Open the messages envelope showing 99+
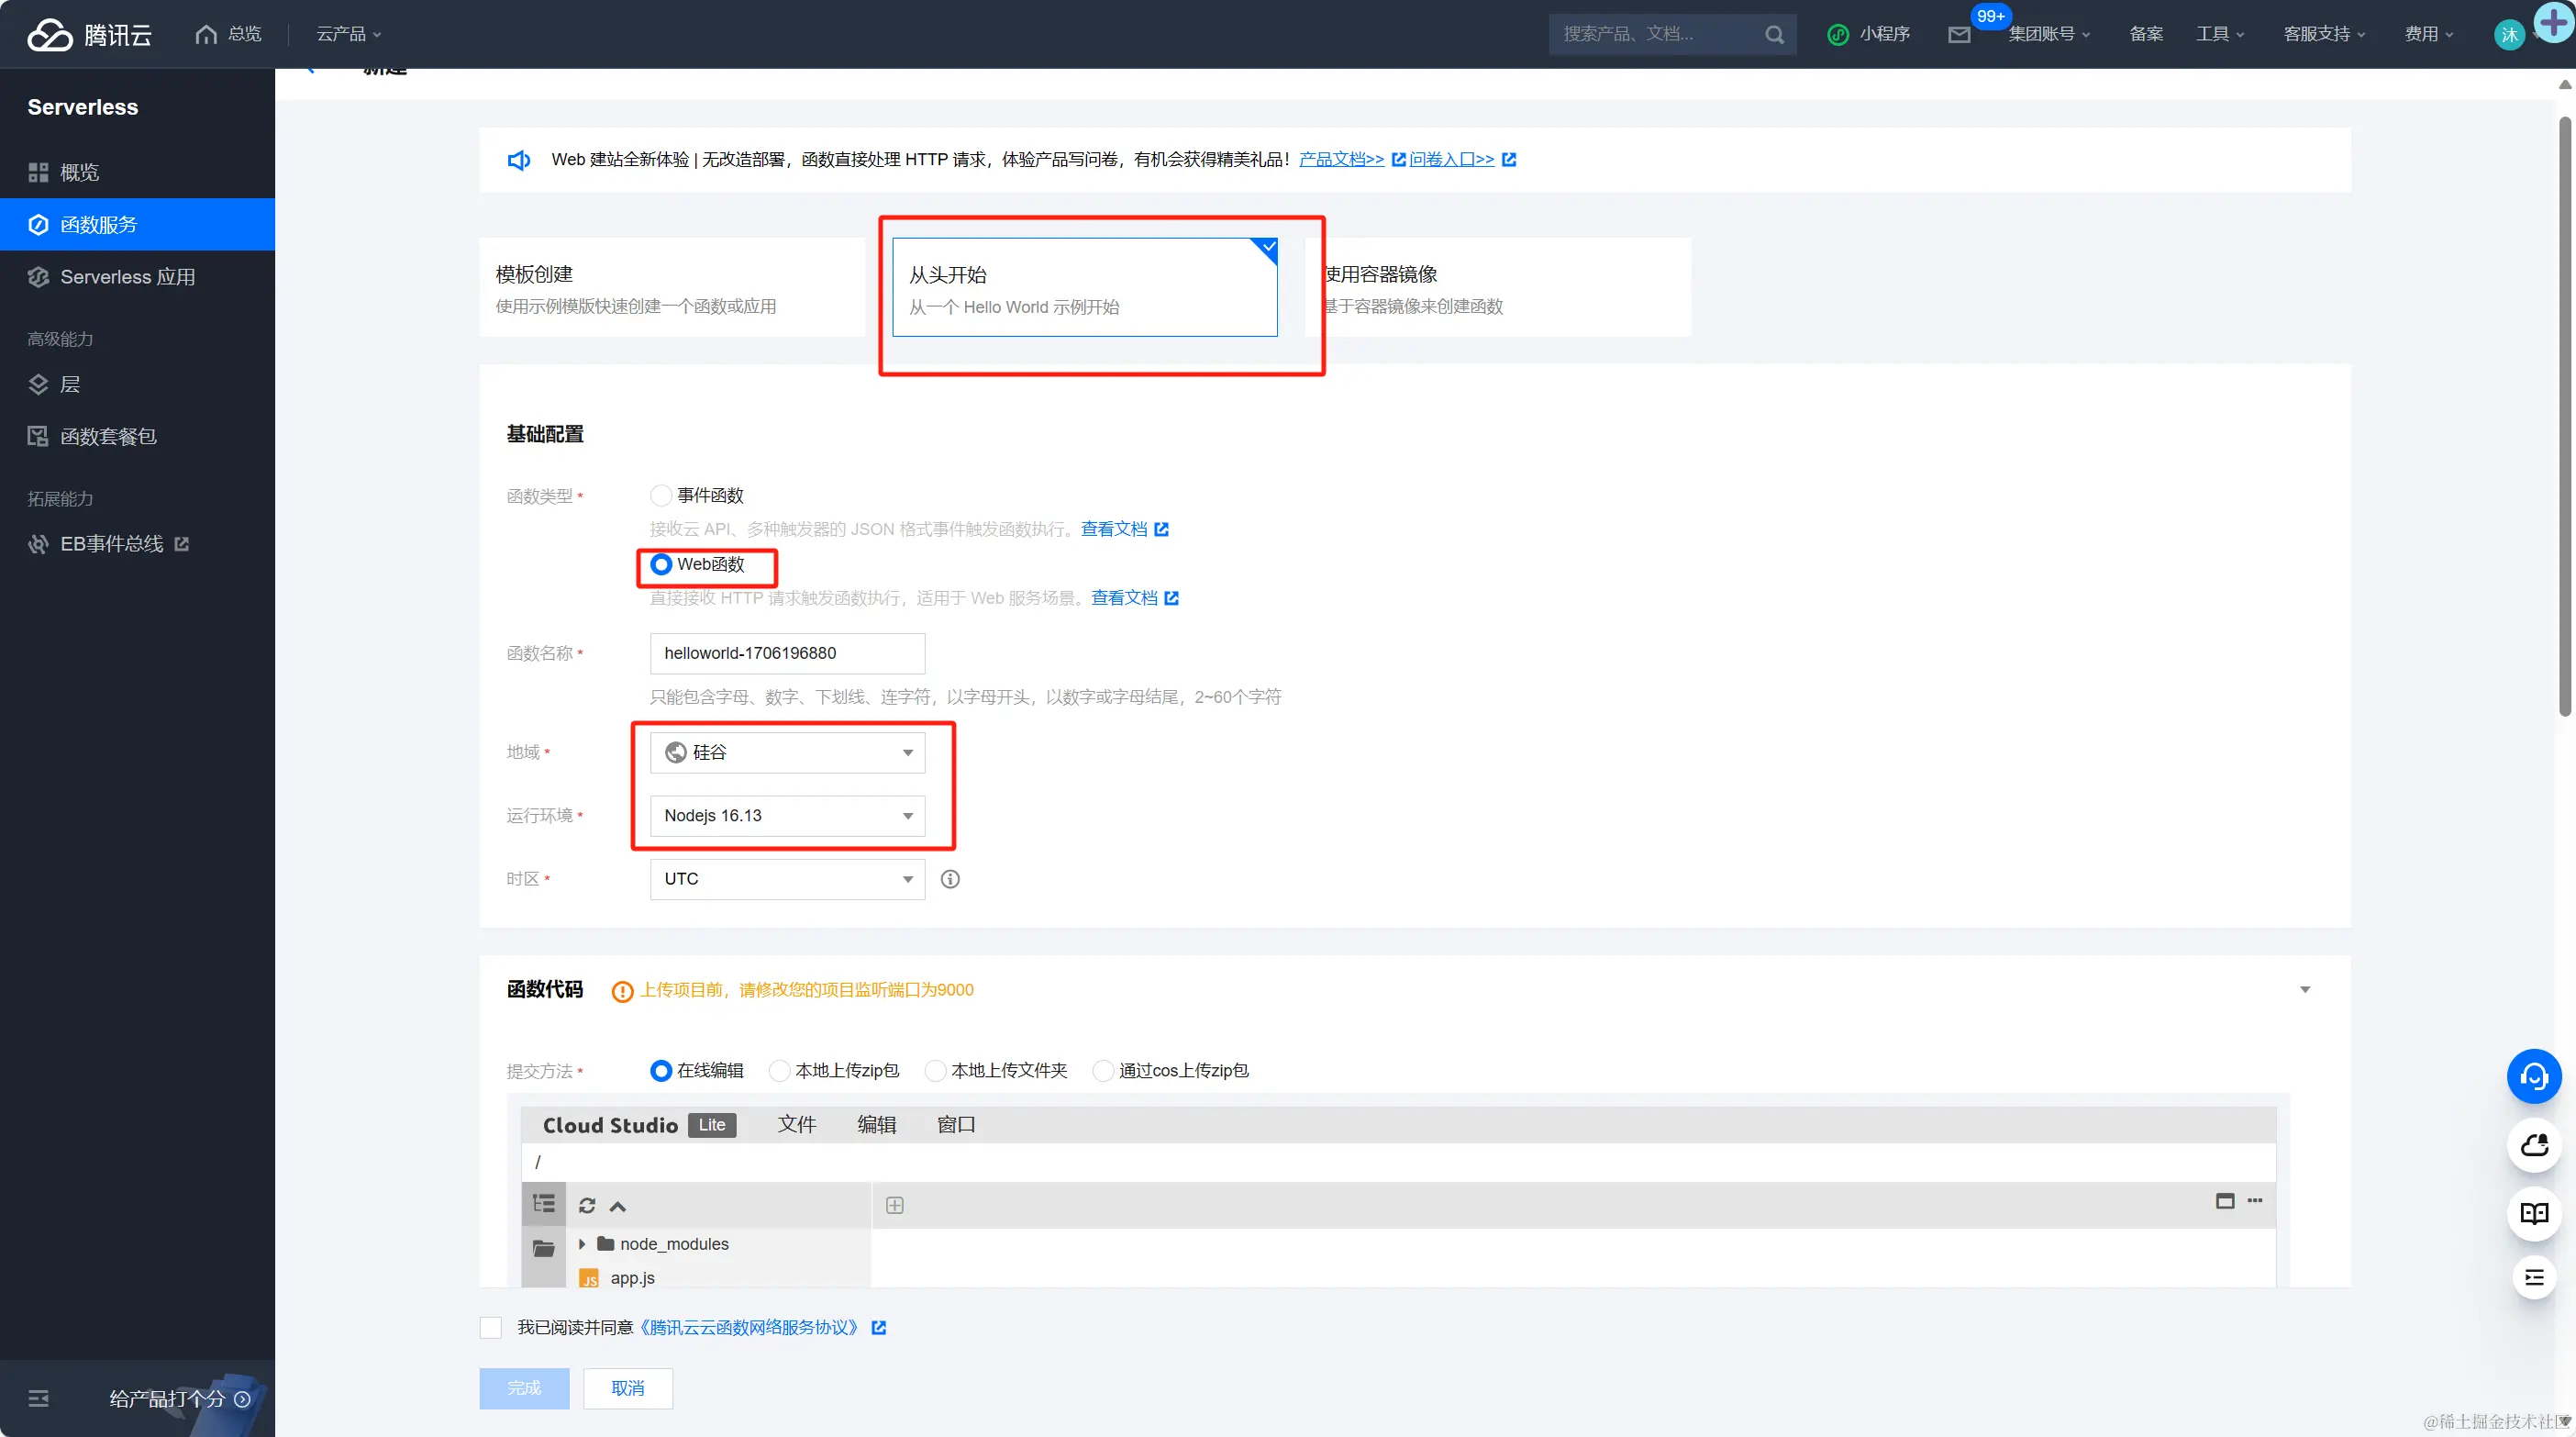 tap(1959, 34)
